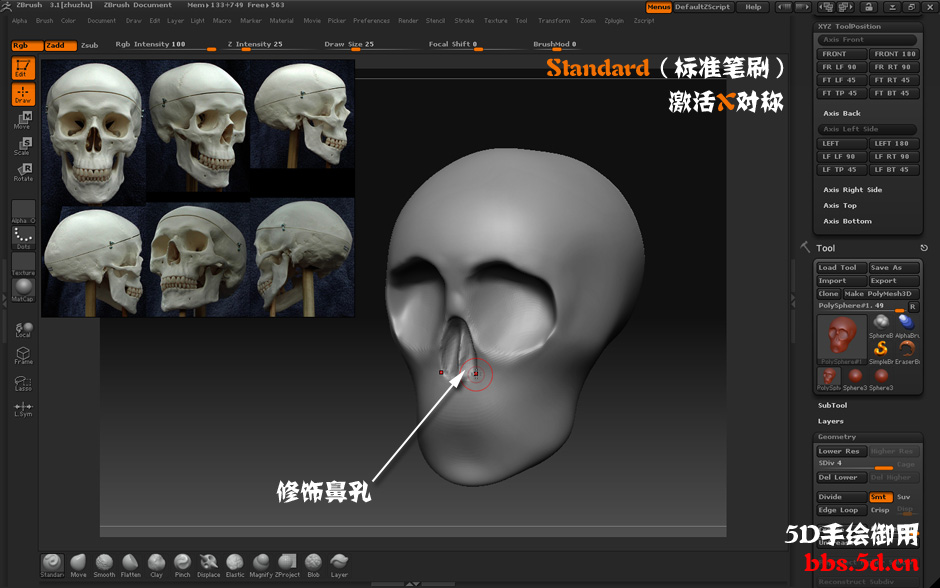Expand the Axis Top group
This screenshot has height=588, width=940.
(x=840, y=206)
